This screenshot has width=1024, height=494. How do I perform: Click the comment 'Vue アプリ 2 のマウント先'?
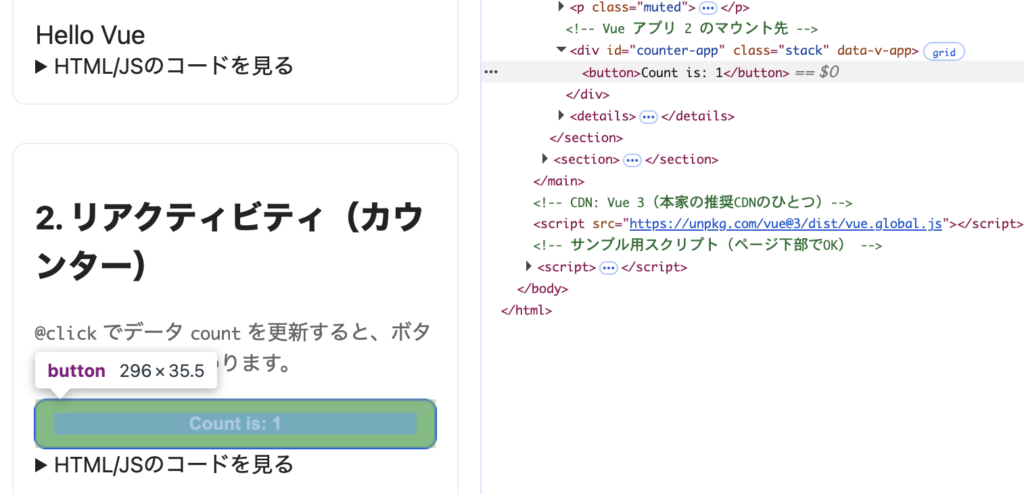[692, 29]
